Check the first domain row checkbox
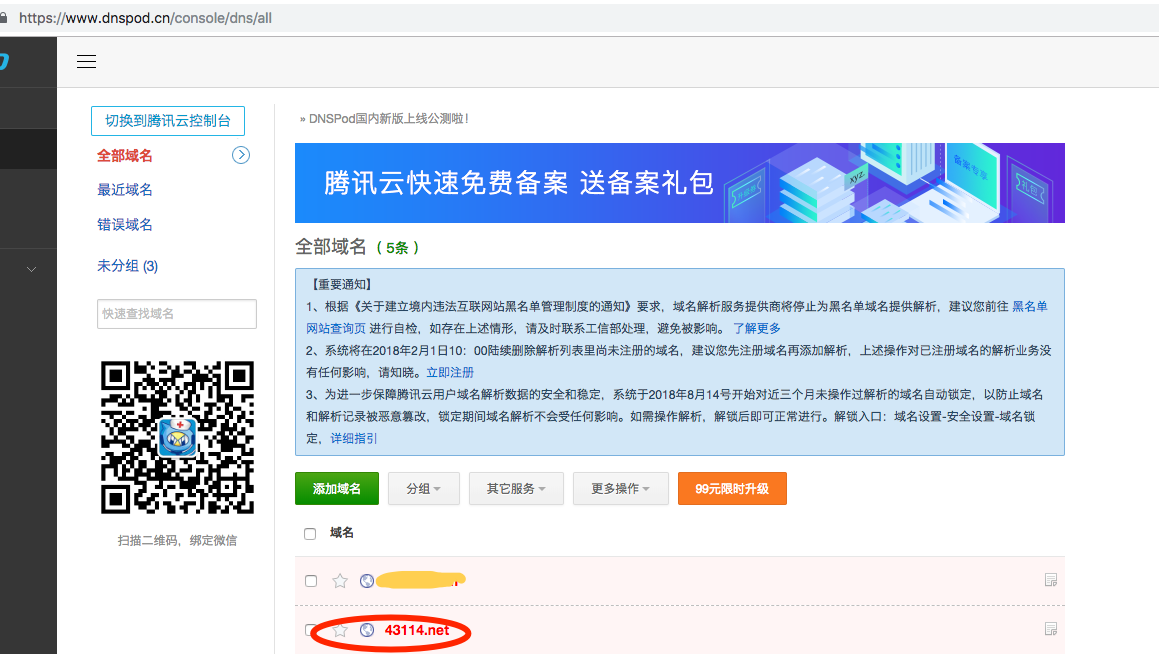Screen dimensions: 1159x654 tap(311, 581)
